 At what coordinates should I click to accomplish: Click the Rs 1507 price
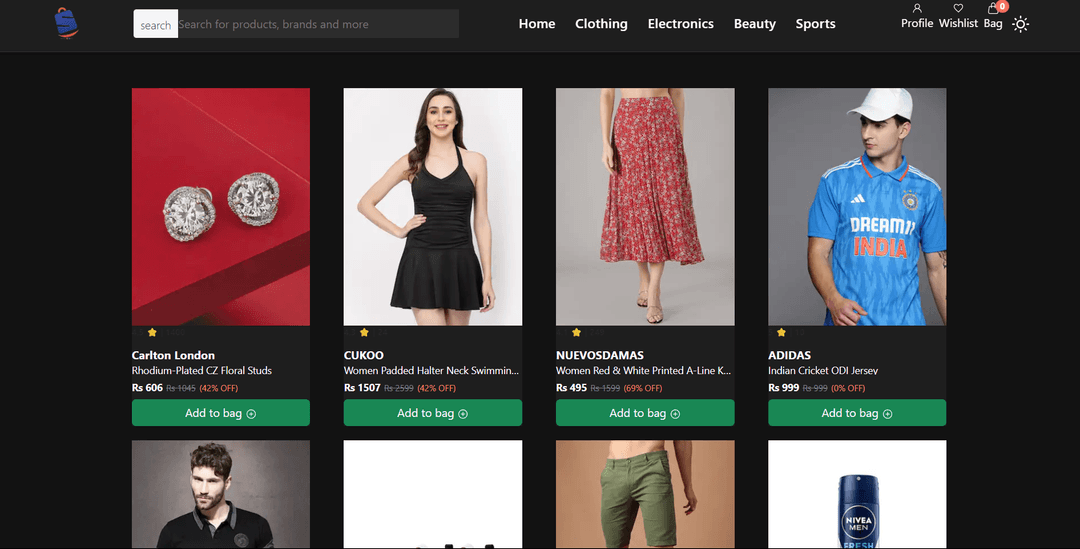point(362,388)
